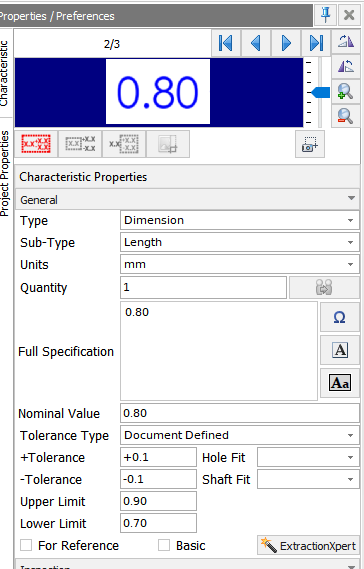Click the Characteristic Properties header
This screenshot has height=569, width=364.
point(188,177)
